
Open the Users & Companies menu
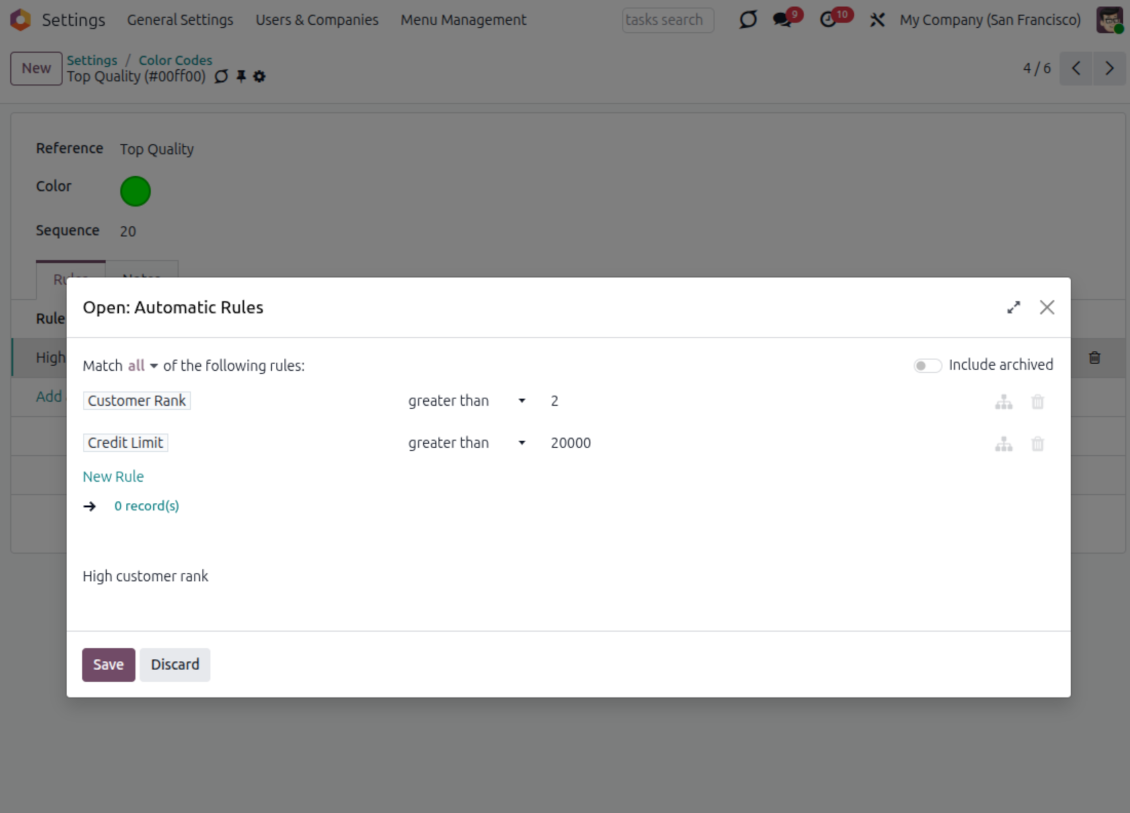pos(316,19)
